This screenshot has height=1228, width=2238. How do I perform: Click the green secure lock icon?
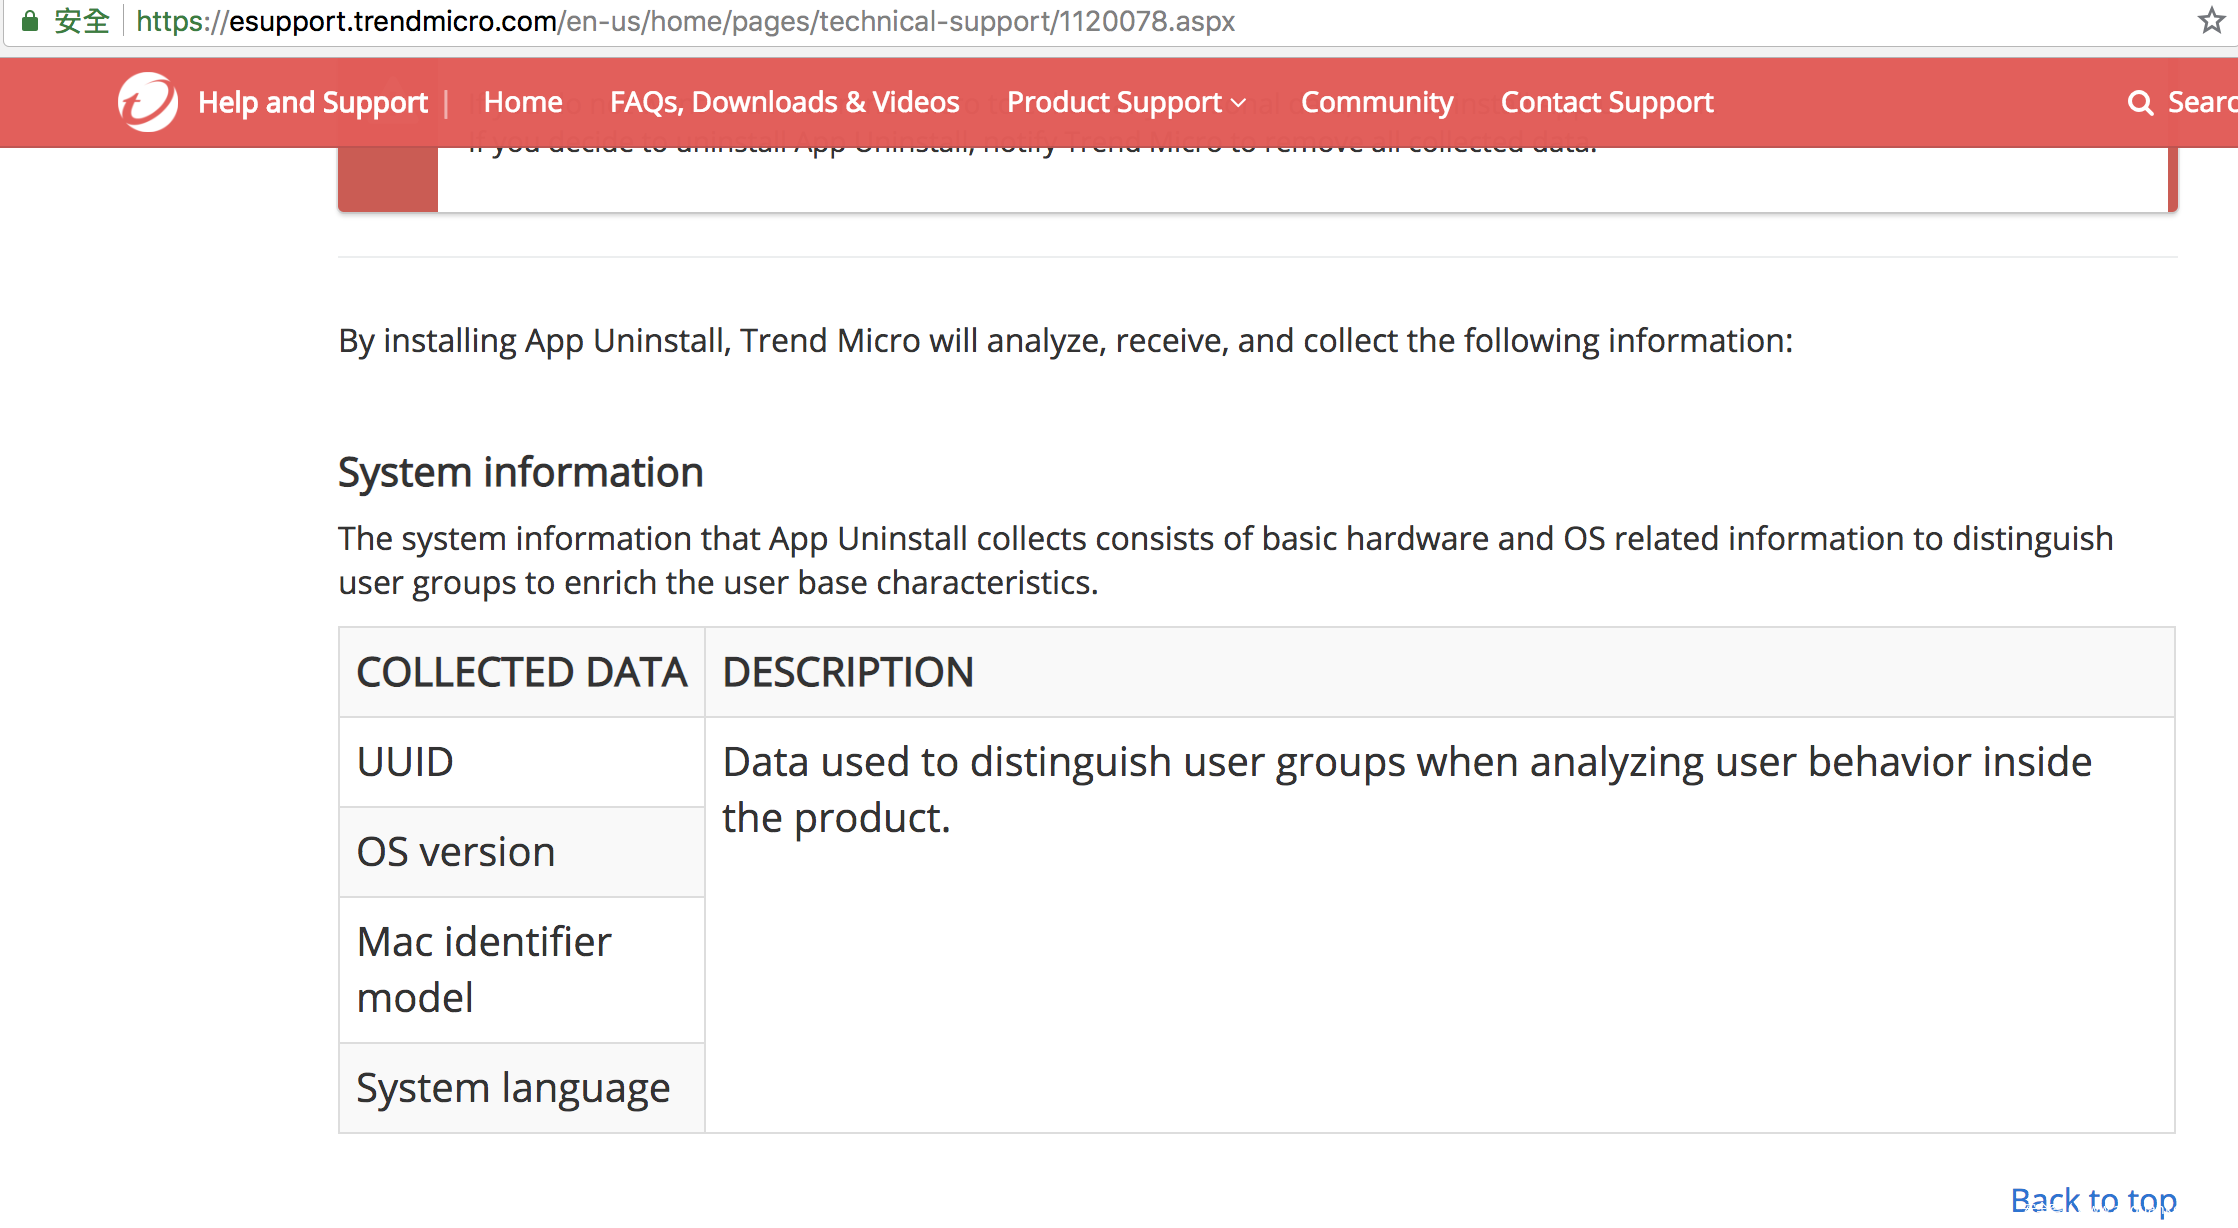30,21
